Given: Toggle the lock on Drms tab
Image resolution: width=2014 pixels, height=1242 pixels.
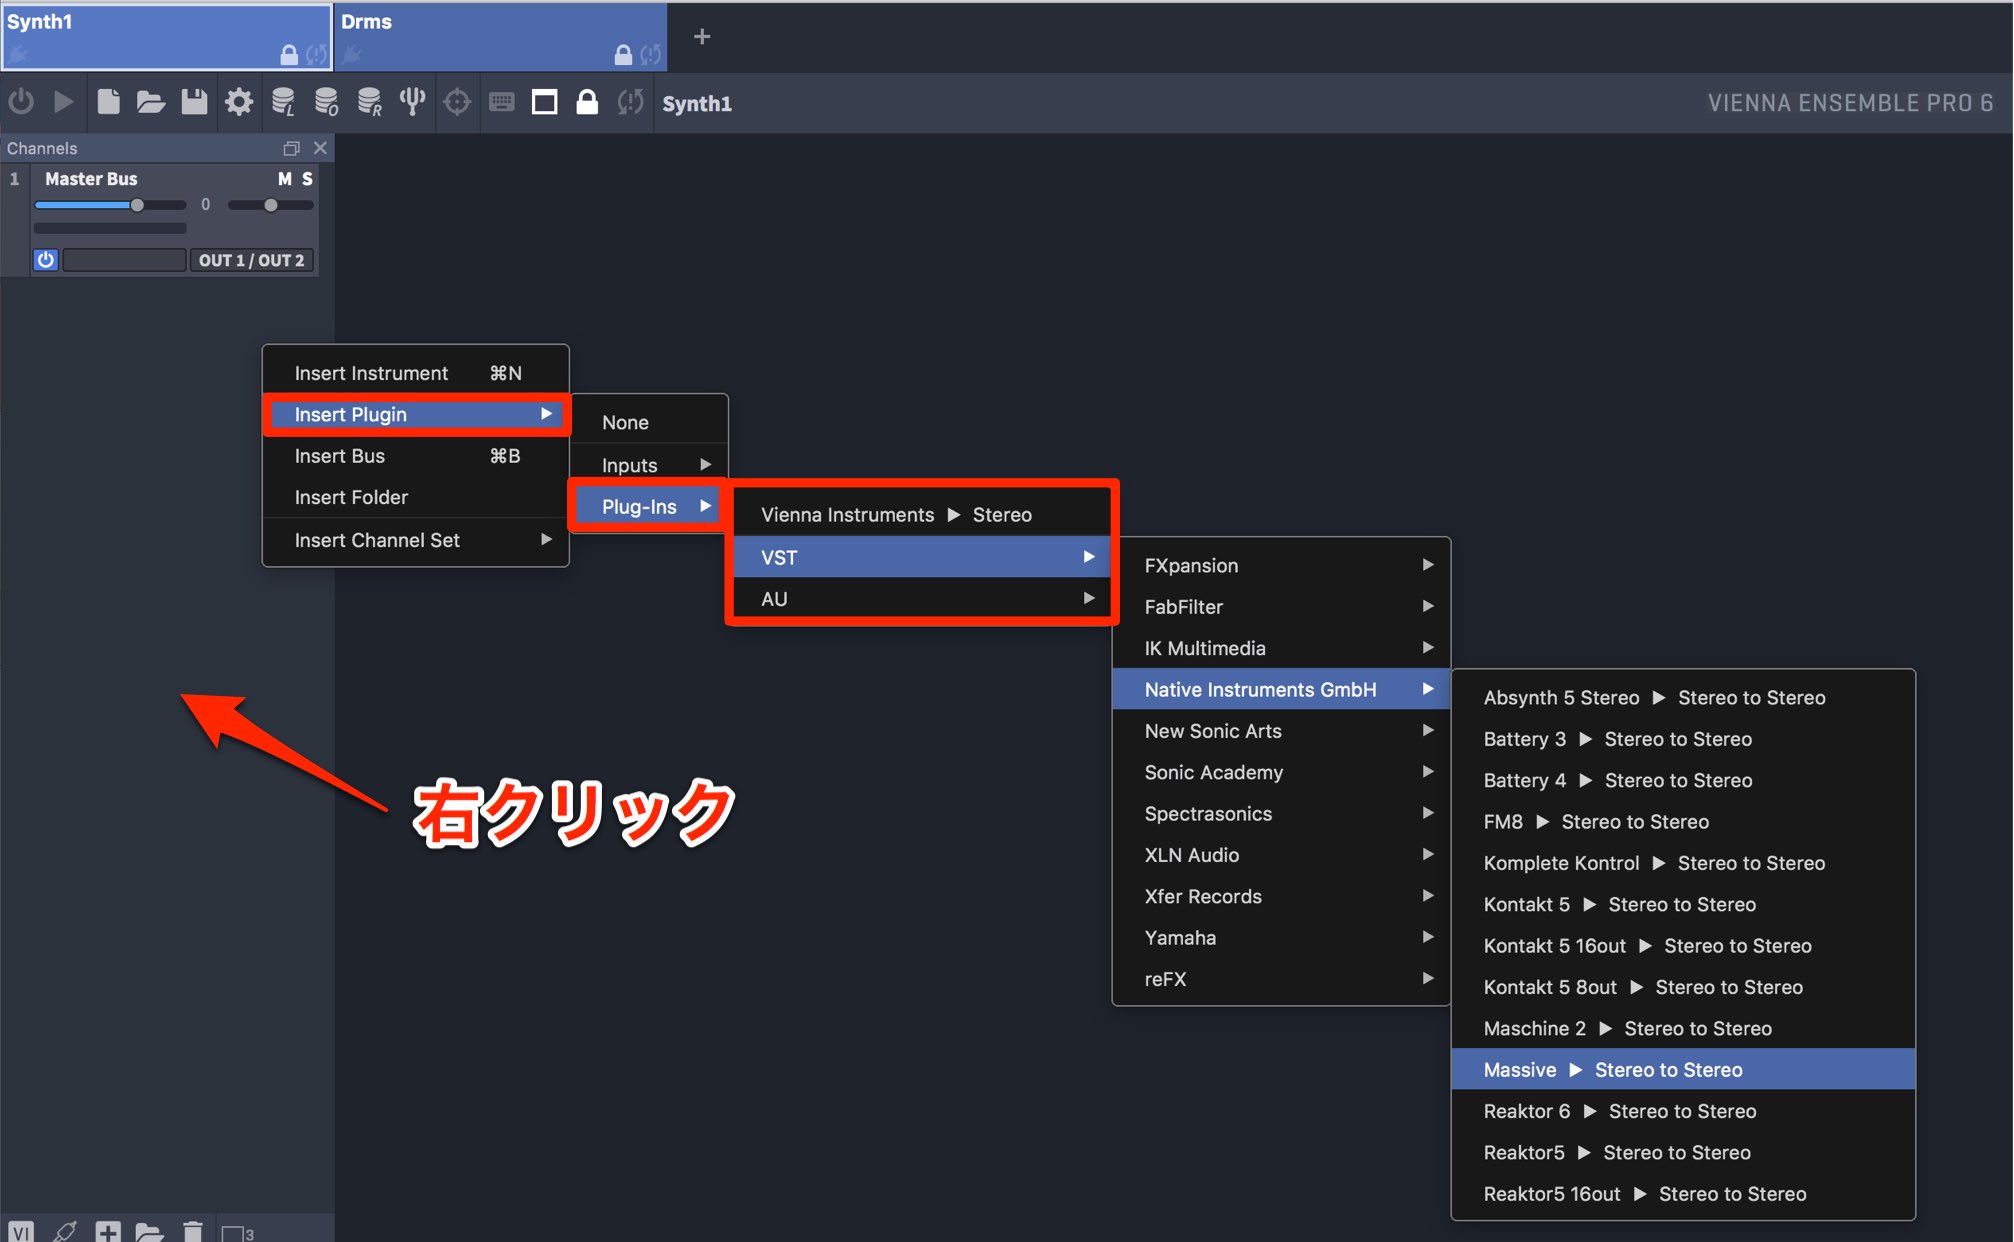Looking at the screenshot, I should [623, 55].
